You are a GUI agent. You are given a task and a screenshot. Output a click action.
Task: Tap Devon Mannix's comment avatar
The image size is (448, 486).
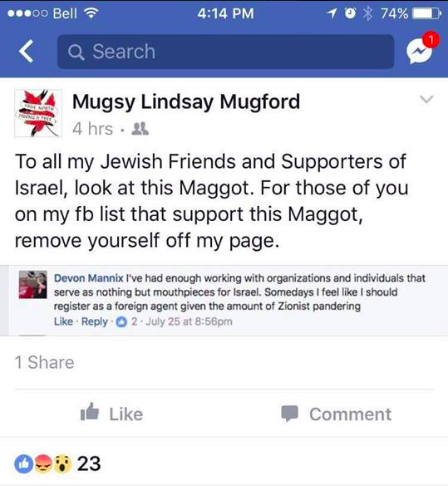[33, 285]
